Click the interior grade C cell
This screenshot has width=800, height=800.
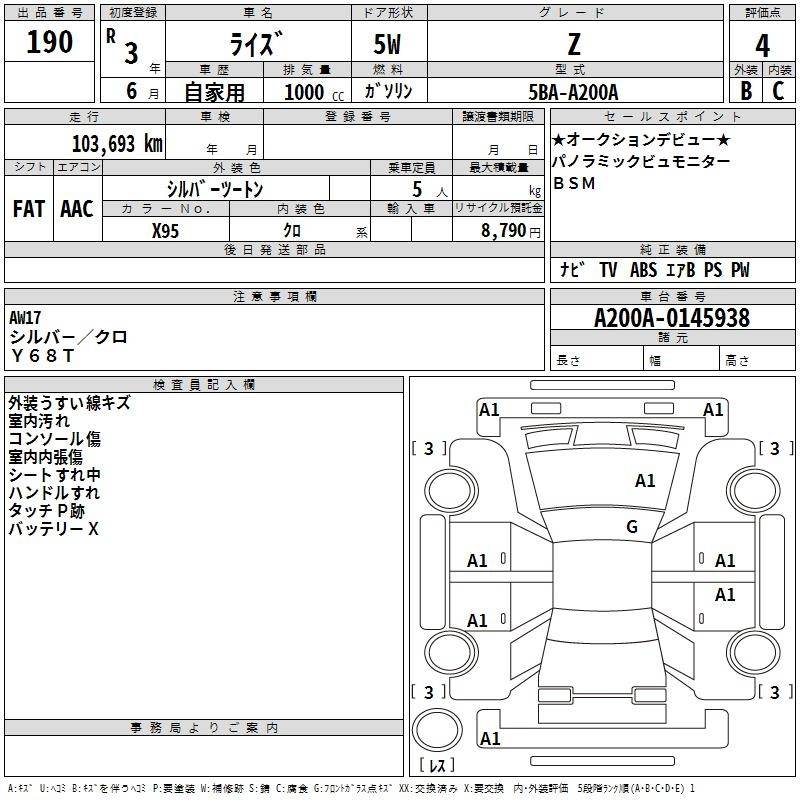(778, 90)
